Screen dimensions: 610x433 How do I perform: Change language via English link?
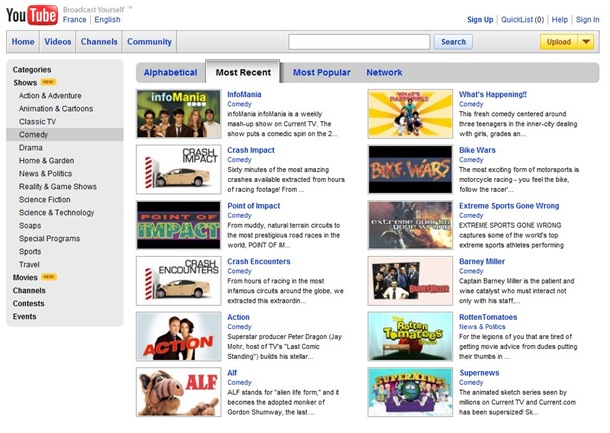(107, 19)
